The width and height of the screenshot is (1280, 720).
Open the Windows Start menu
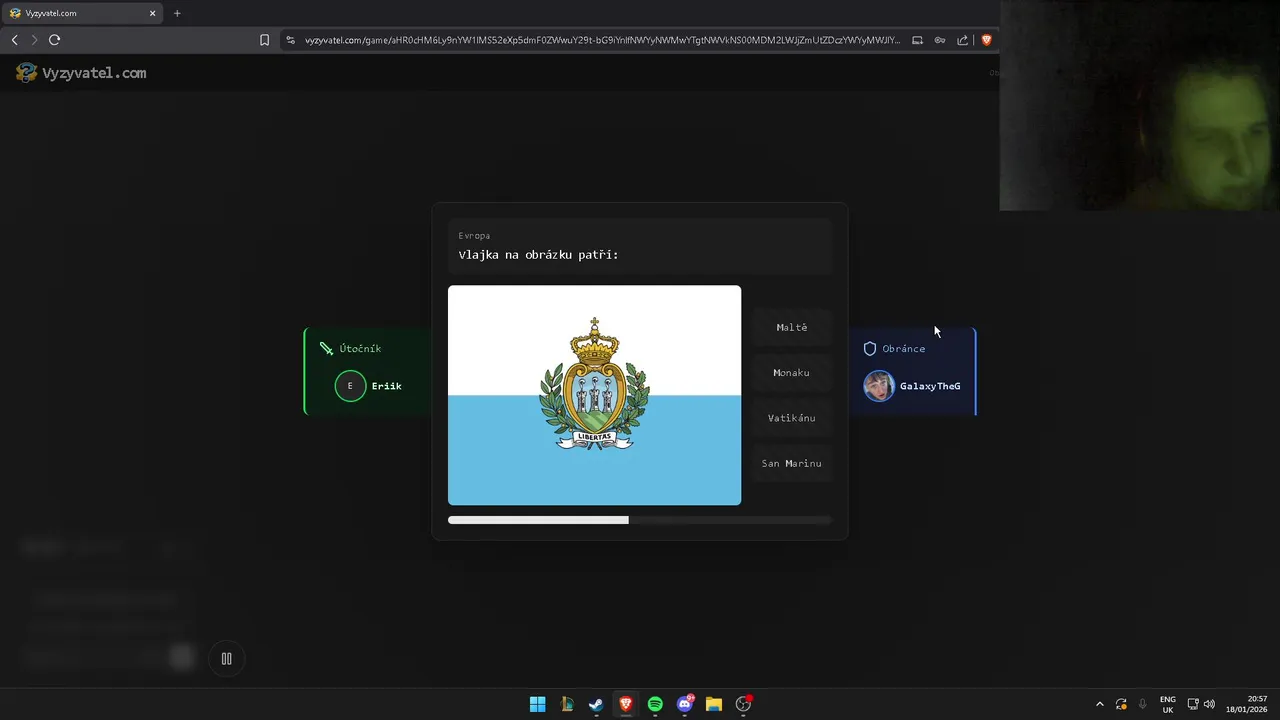click(537, 704)
